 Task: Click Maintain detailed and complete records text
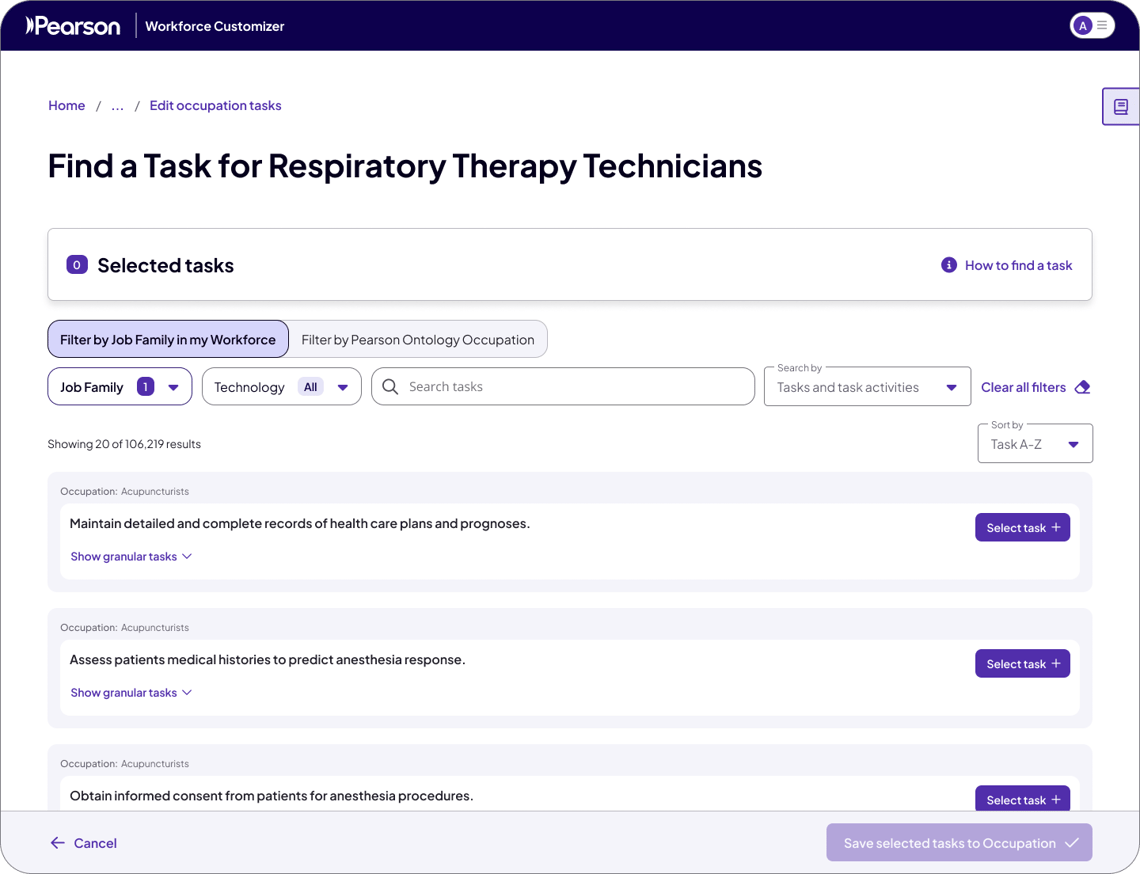click(300, 524)
